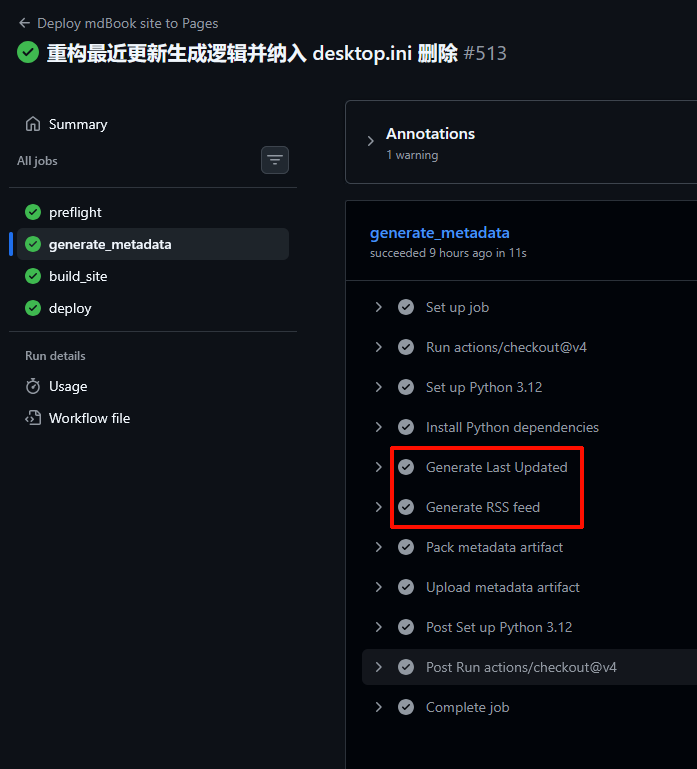
Task: Click the green success icon beside run title
Action: (28, 52)
